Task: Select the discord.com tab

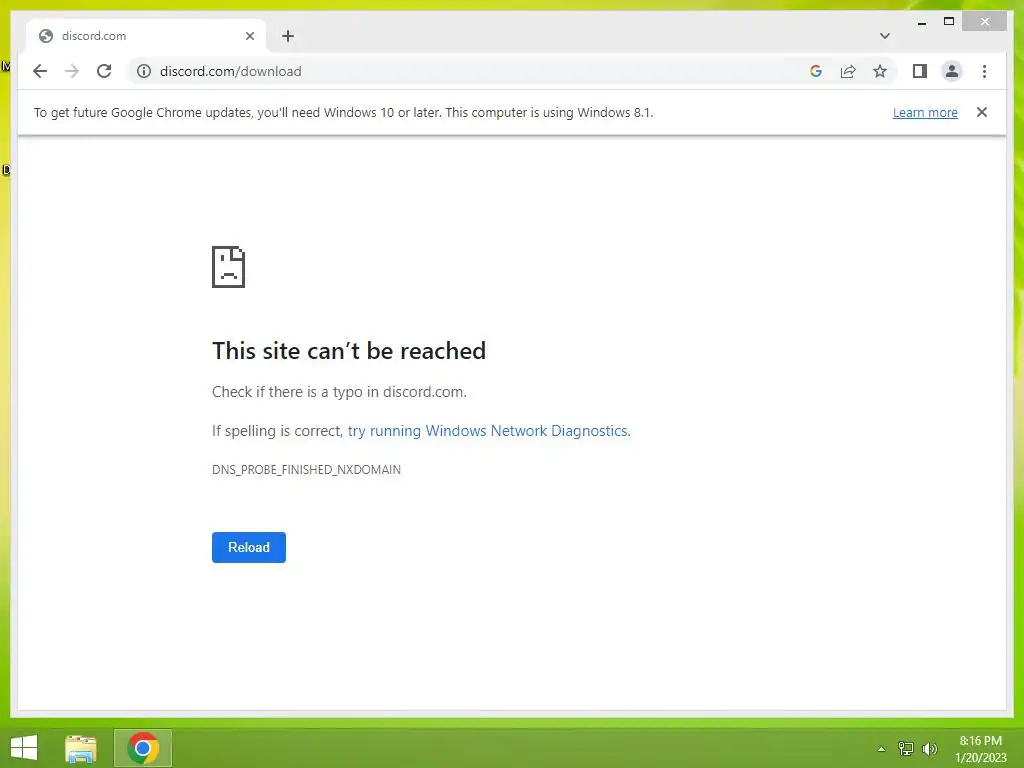Action: point(146,36)
